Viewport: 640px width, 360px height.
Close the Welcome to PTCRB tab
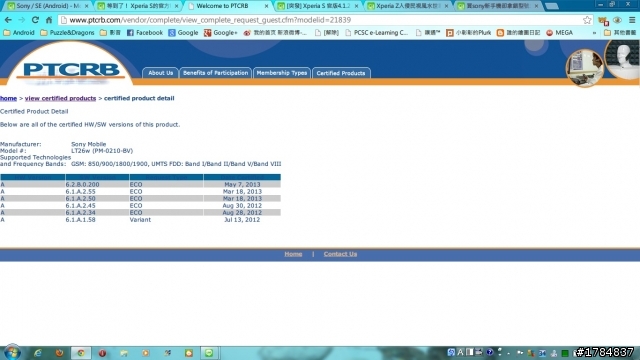(x=266, y=6)
